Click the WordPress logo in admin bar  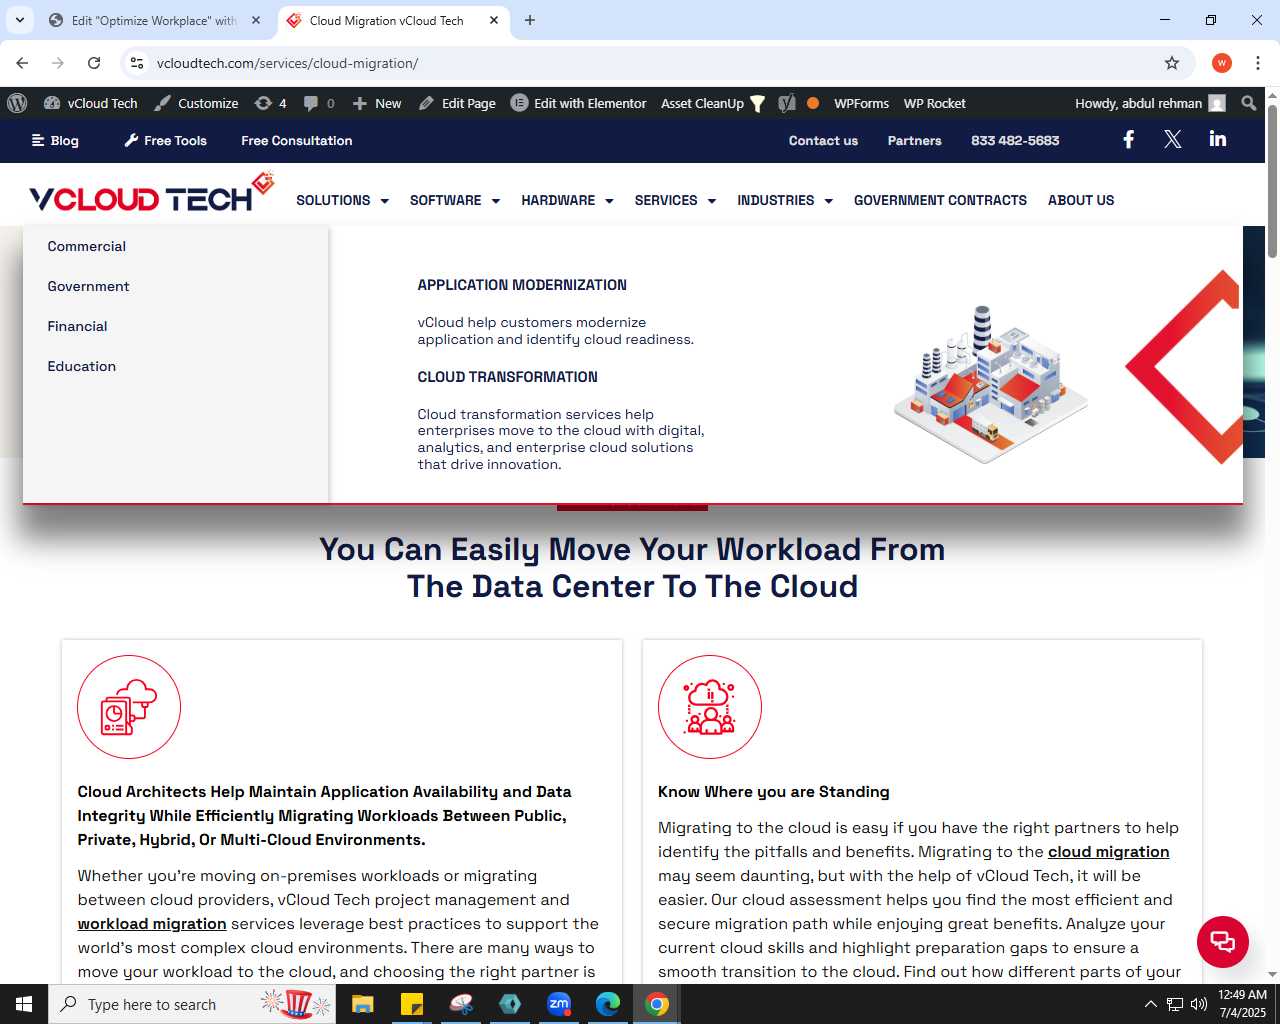pos(17,103)
